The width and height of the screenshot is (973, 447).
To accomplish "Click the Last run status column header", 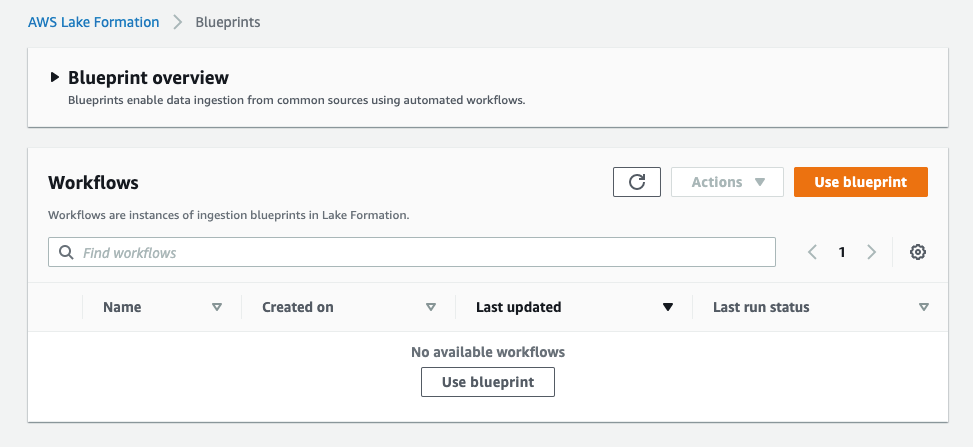I will 761,307.
